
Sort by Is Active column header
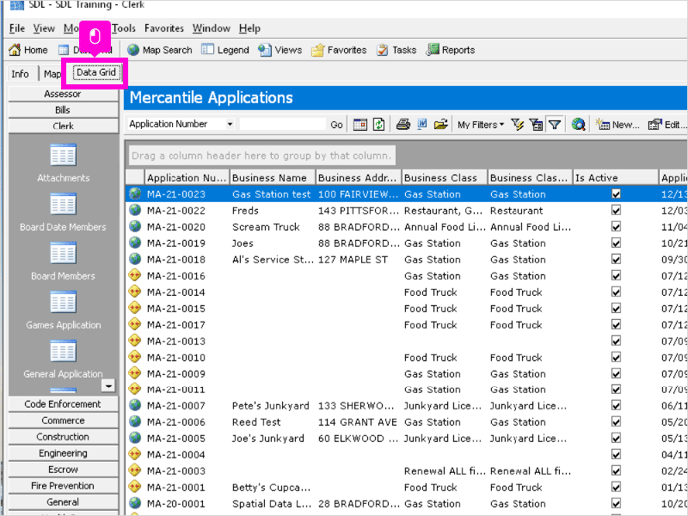[616, 178]
